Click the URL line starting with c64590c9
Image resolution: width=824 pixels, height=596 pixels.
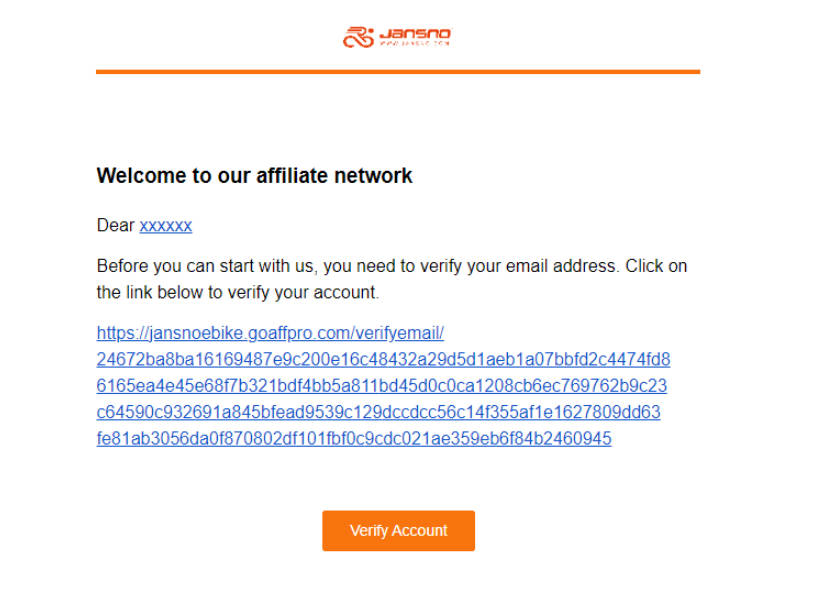[x=378, y=412]
